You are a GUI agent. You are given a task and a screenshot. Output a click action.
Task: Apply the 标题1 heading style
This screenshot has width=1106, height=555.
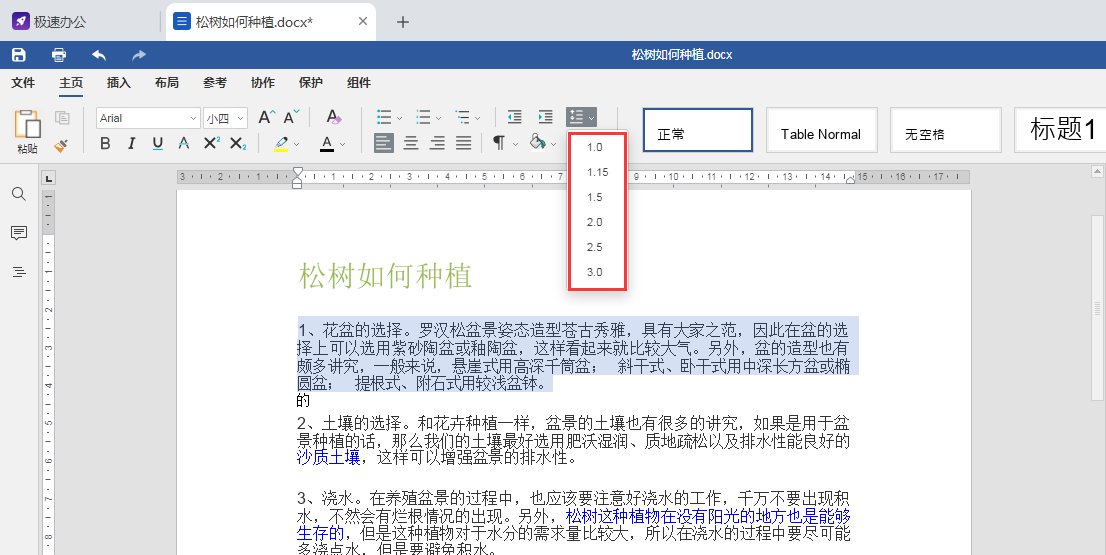(1062, 129)
